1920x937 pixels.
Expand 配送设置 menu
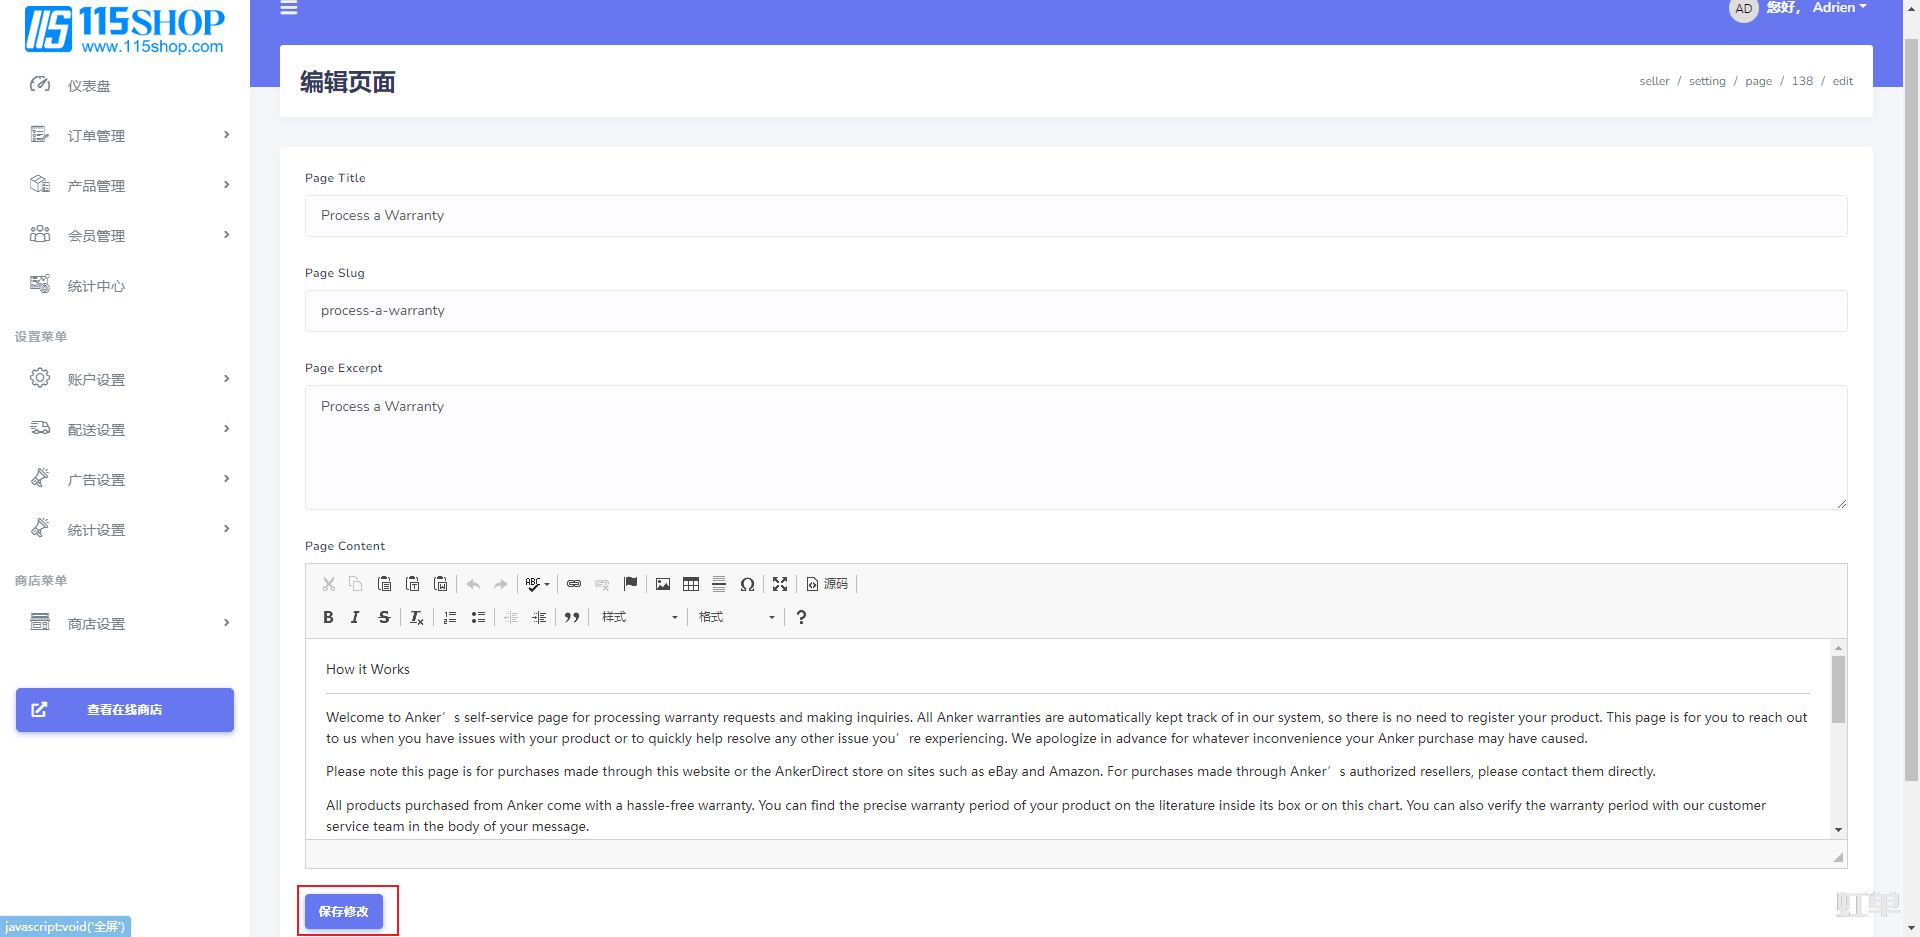coord(125,429)
